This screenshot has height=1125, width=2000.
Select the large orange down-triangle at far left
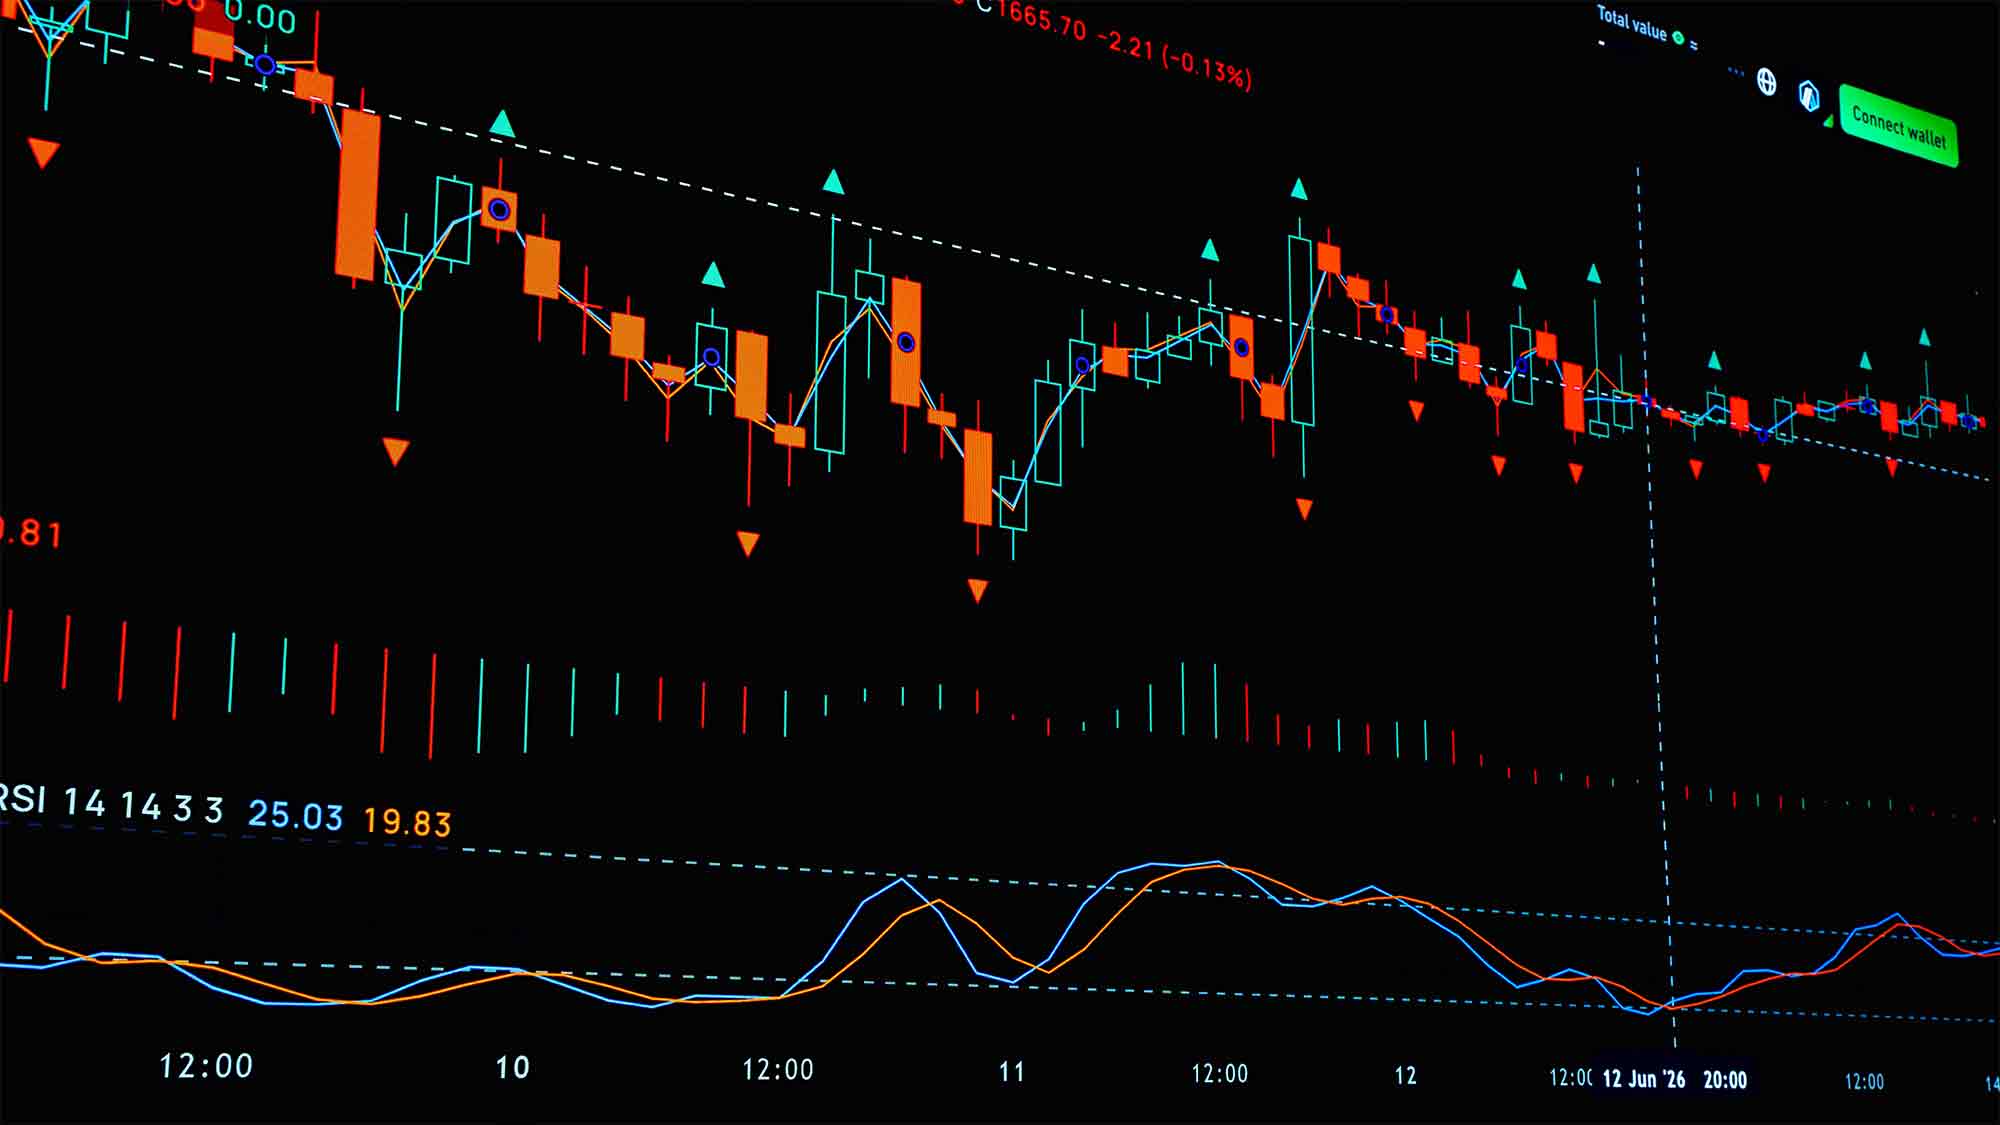pos(44,153)
